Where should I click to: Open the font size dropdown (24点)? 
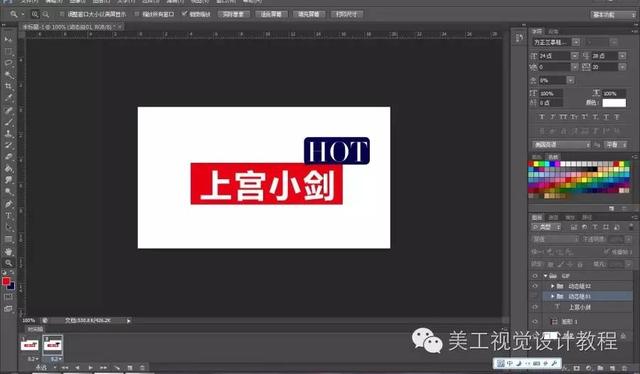click(575, 56)
